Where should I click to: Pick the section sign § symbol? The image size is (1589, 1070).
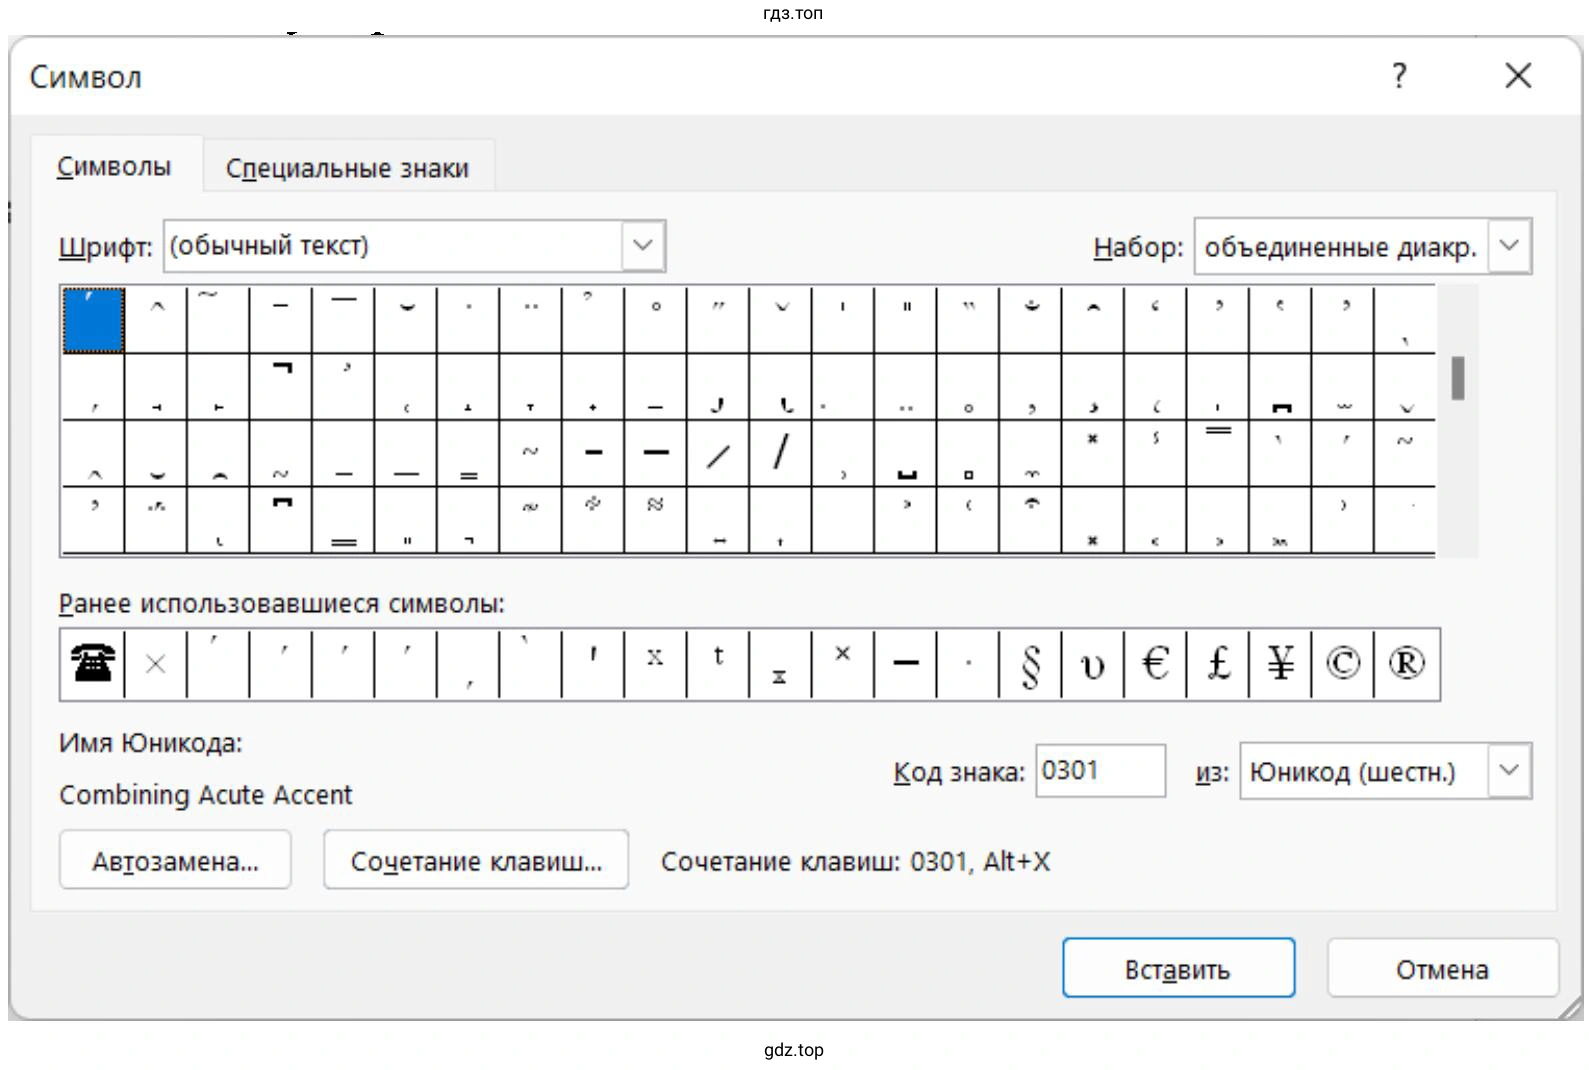1030,663
